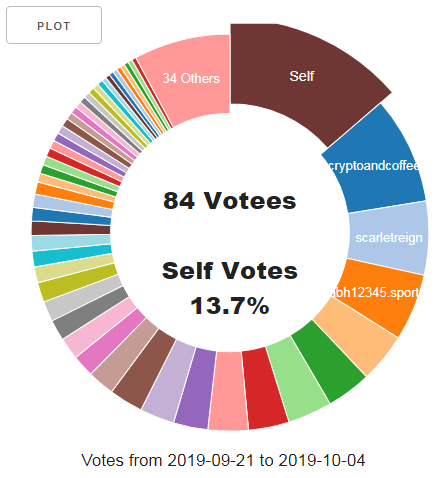Click the dark green donut slice

328,362
